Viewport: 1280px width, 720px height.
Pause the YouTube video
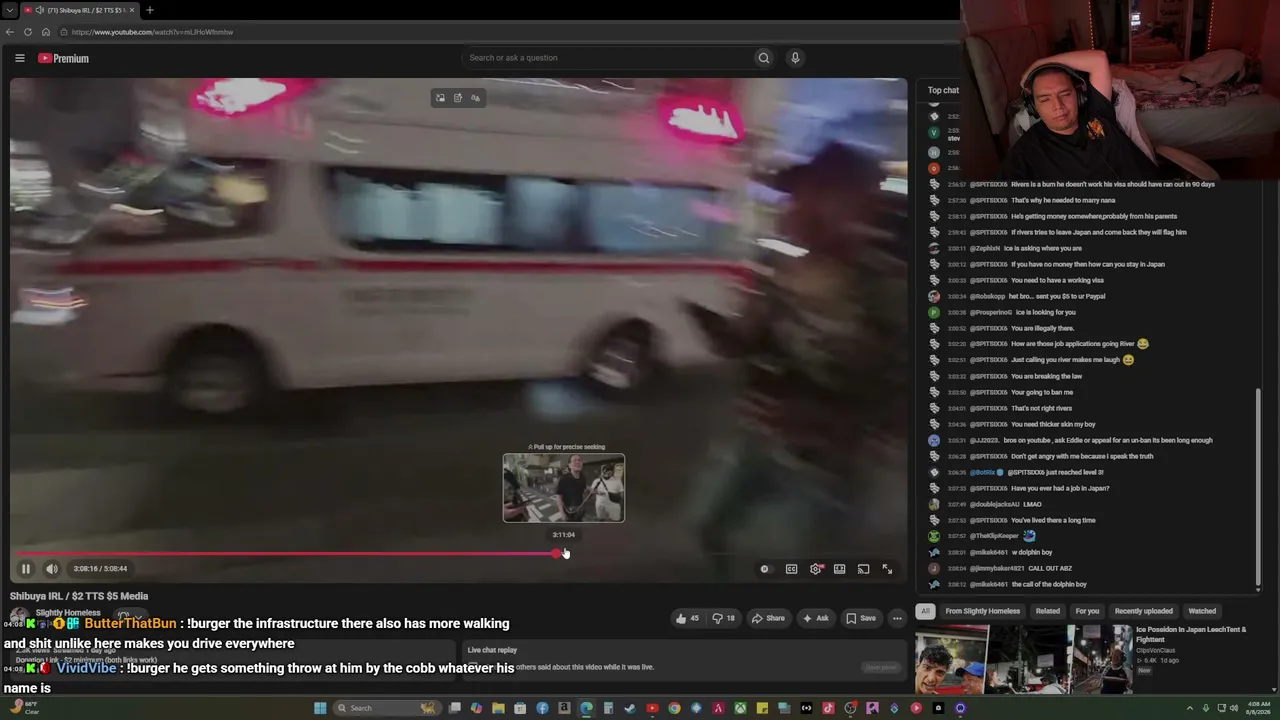tap(26, 569)
